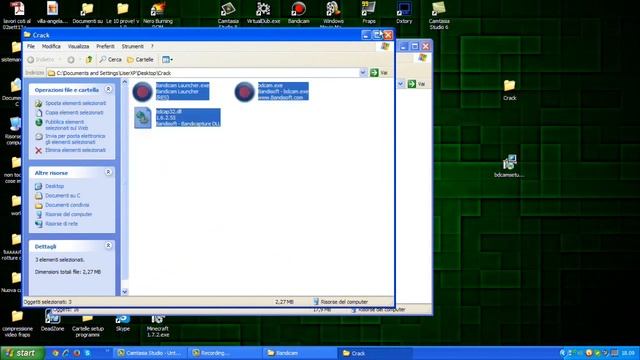Select Camtasia Studio 6 desktop icon
Screen dimensions: 640x360
tap(439, 15)
